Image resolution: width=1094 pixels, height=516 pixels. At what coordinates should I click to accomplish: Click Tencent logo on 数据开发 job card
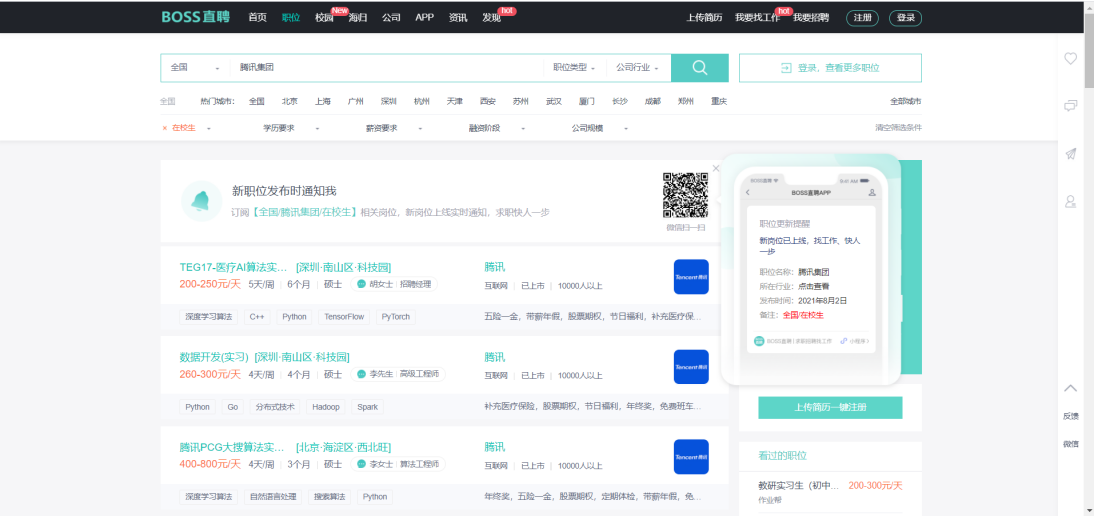pos(691,367)
